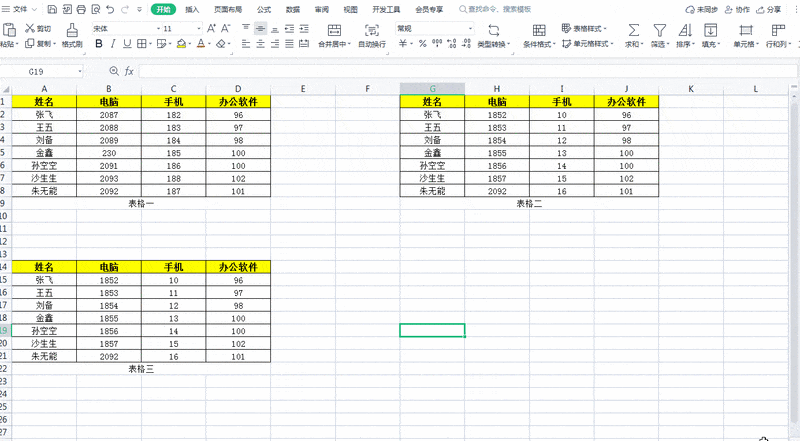Increase indent in the alignment group

pos(304,29)
